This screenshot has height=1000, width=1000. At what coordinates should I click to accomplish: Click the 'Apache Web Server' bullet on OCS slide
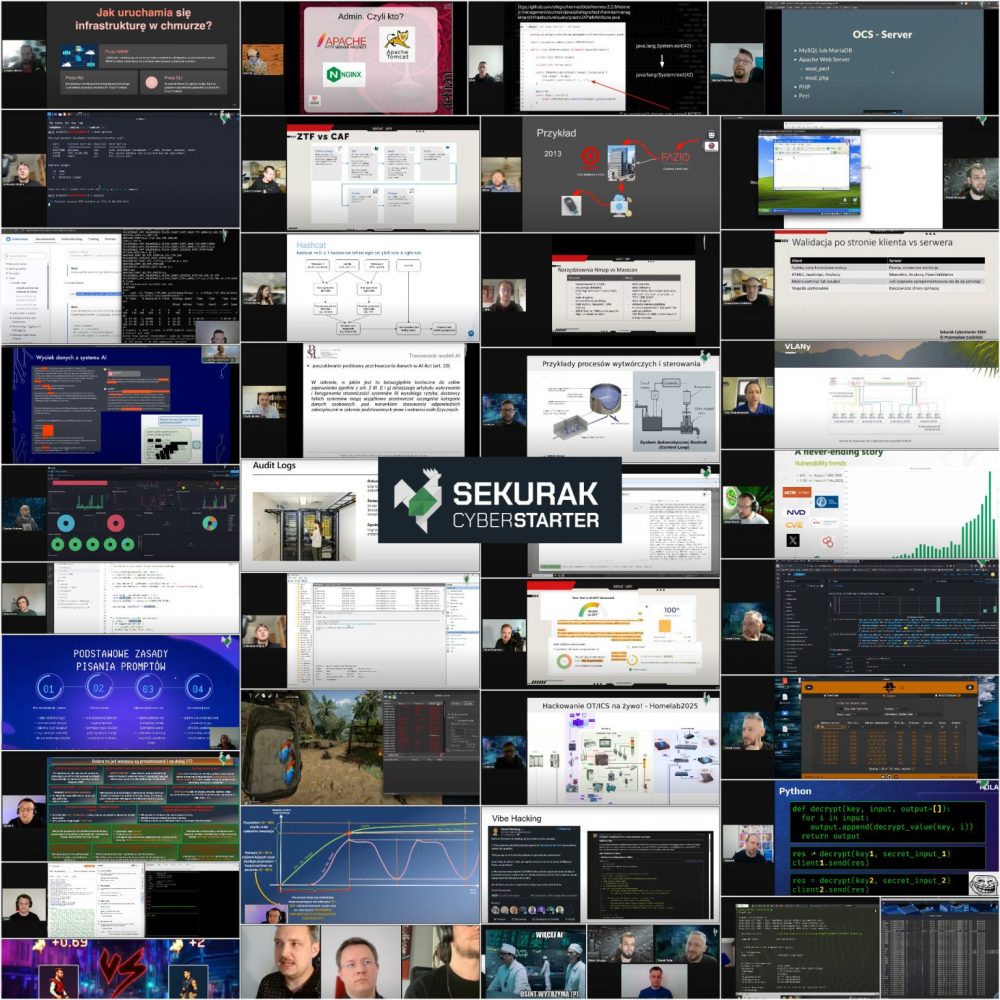(x=824, y=59)
